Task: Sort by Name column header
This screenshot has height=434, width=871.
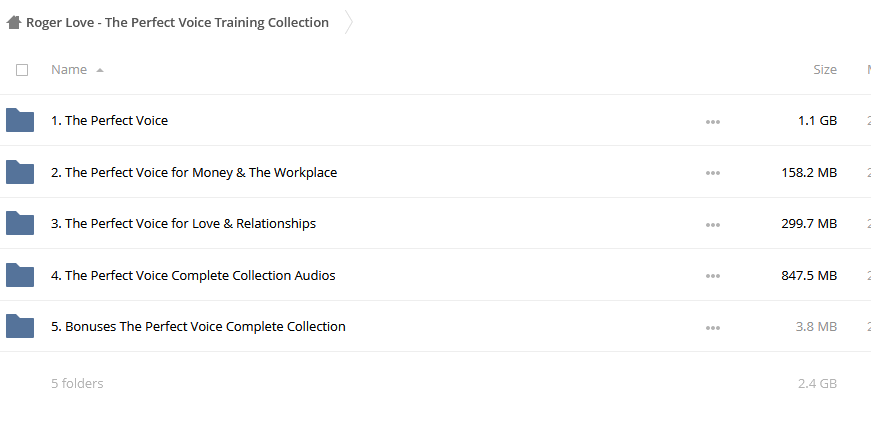Action: pos(69,69)
